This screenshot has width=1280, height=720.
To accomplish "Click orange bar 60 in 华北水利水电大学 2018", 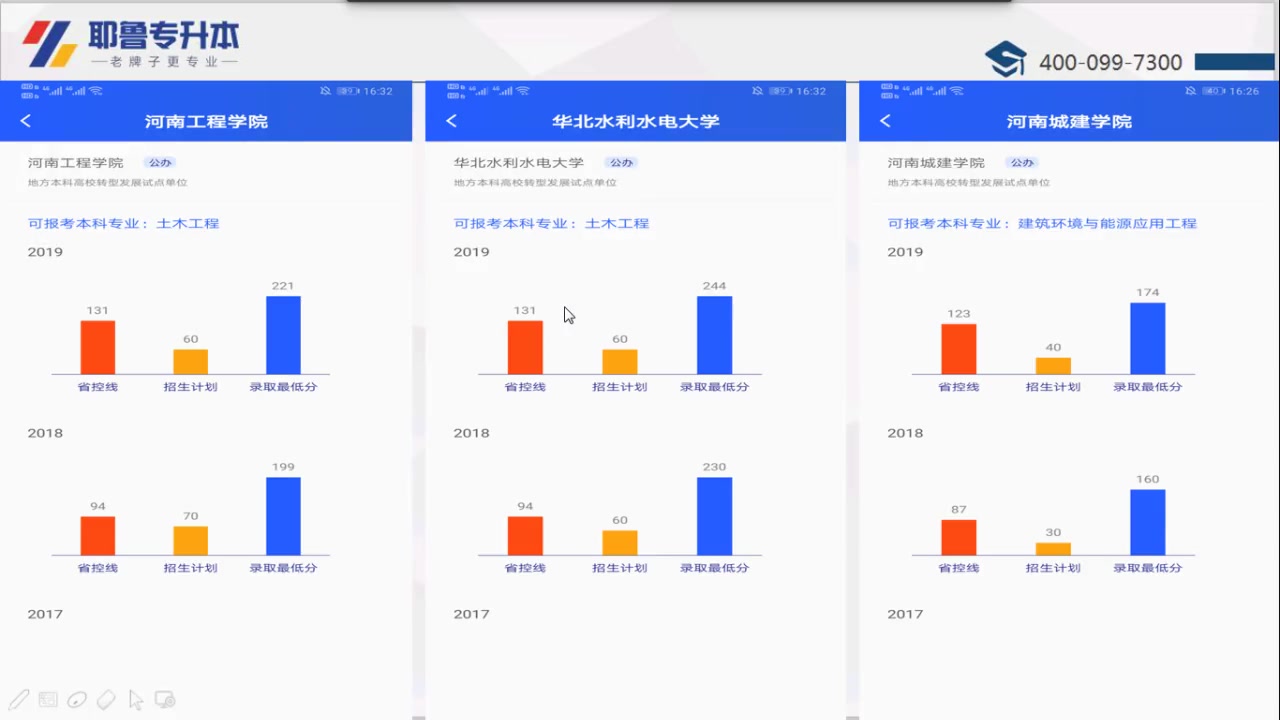I will (619, 543).
